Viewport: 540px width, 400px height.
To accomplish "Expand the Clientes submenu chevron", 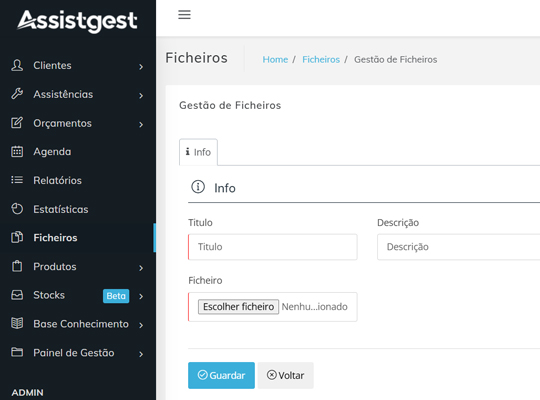I will click(141, 67).
